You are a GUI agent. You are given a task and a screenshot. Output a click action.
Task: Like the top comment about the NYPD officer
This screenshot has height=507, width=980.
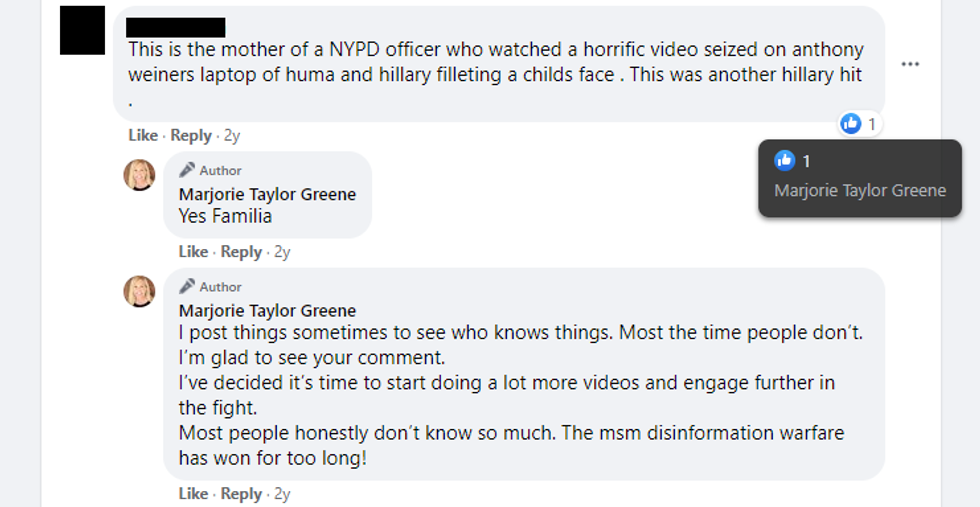point(143,135)
